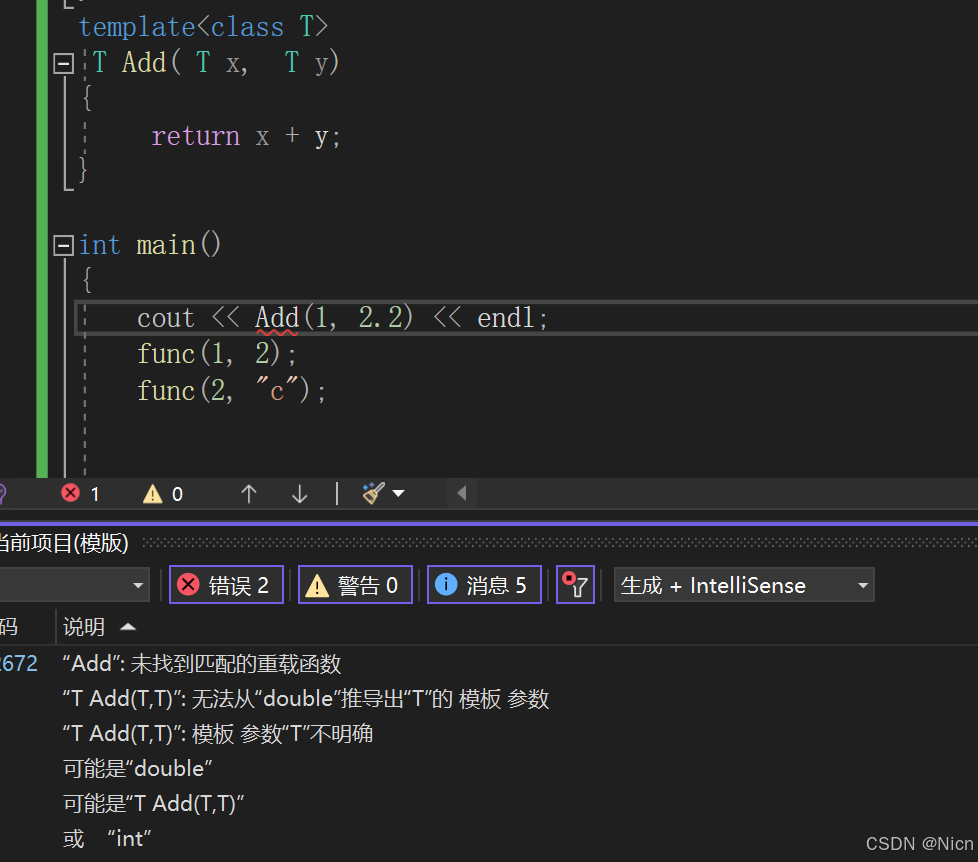Click the return x + y statement
Screen dimensions: 978x862
pyautogui.click(x=246, y=137)
